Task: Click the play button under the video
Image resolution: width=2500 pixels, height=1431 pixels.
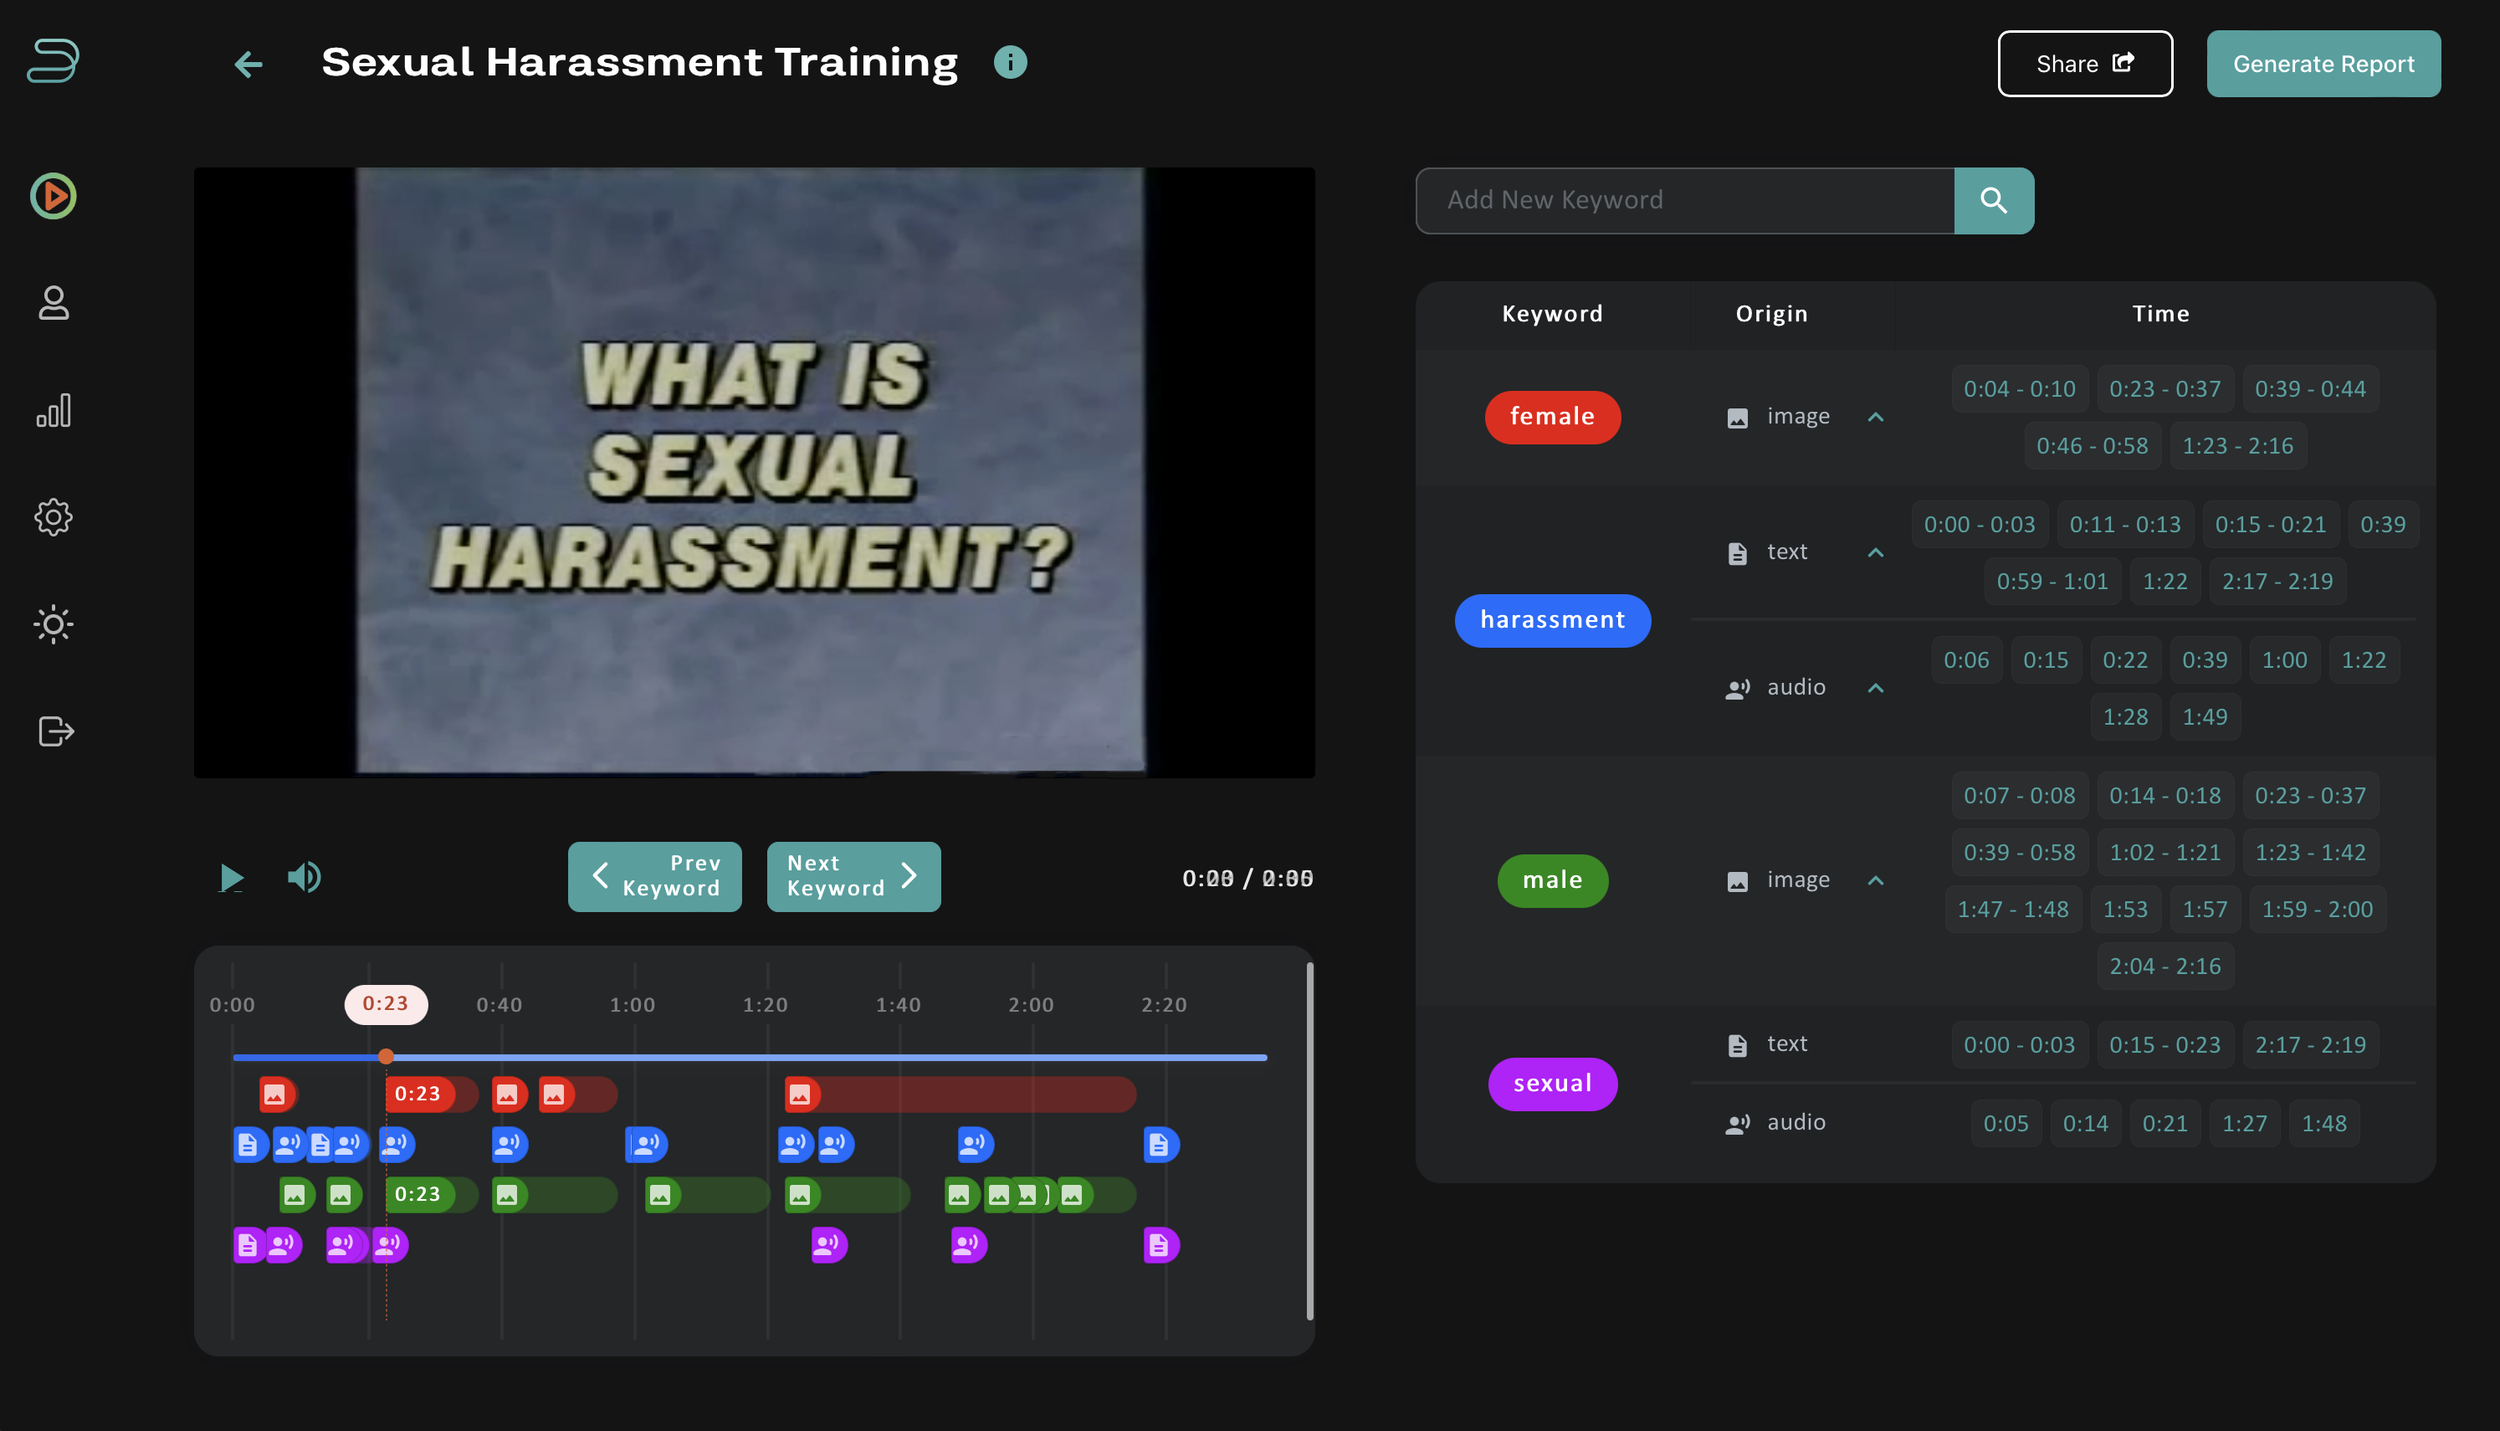Action: pyautogui.click(x=231, y=878)
